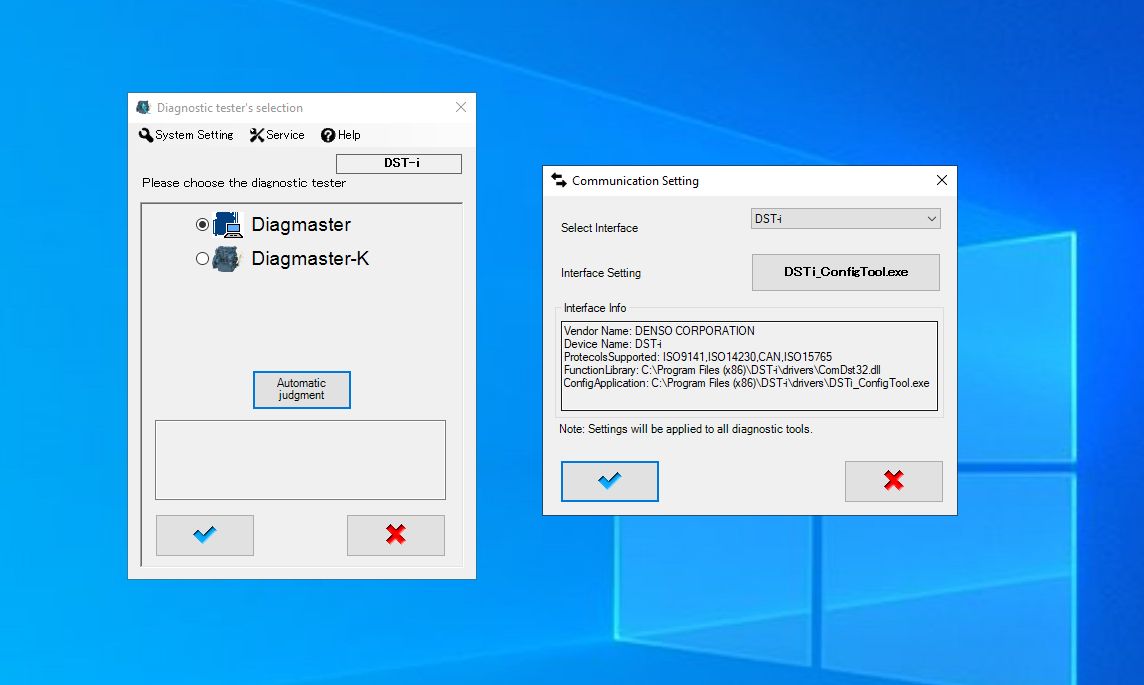Open the Service menu

(277, 135)
